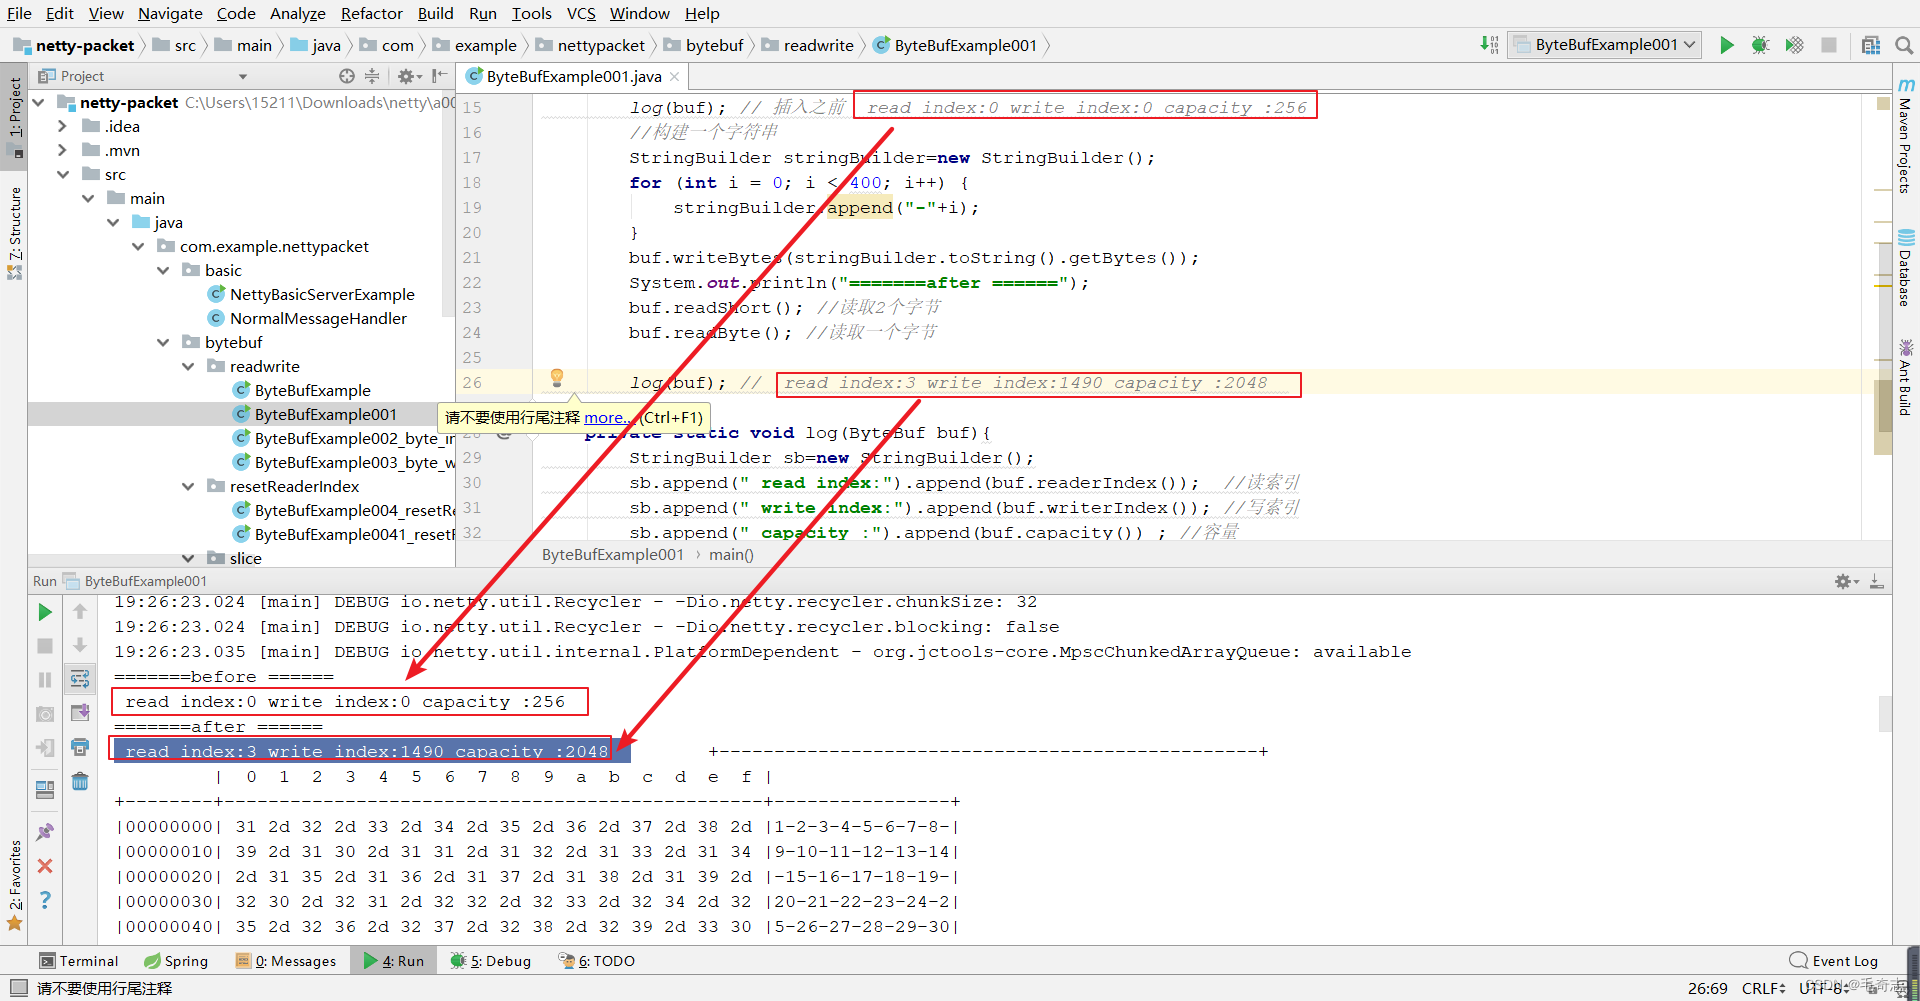
Task: Restore layout icon in Run sidebar
Action: point(45,790)
